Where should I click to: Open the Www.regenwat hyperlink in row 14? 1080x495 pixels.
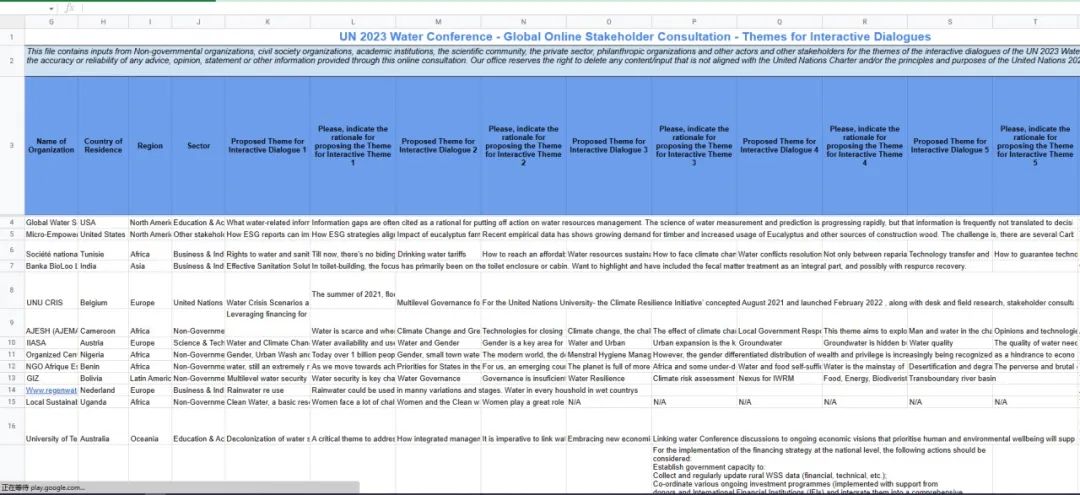click(50, 390)
